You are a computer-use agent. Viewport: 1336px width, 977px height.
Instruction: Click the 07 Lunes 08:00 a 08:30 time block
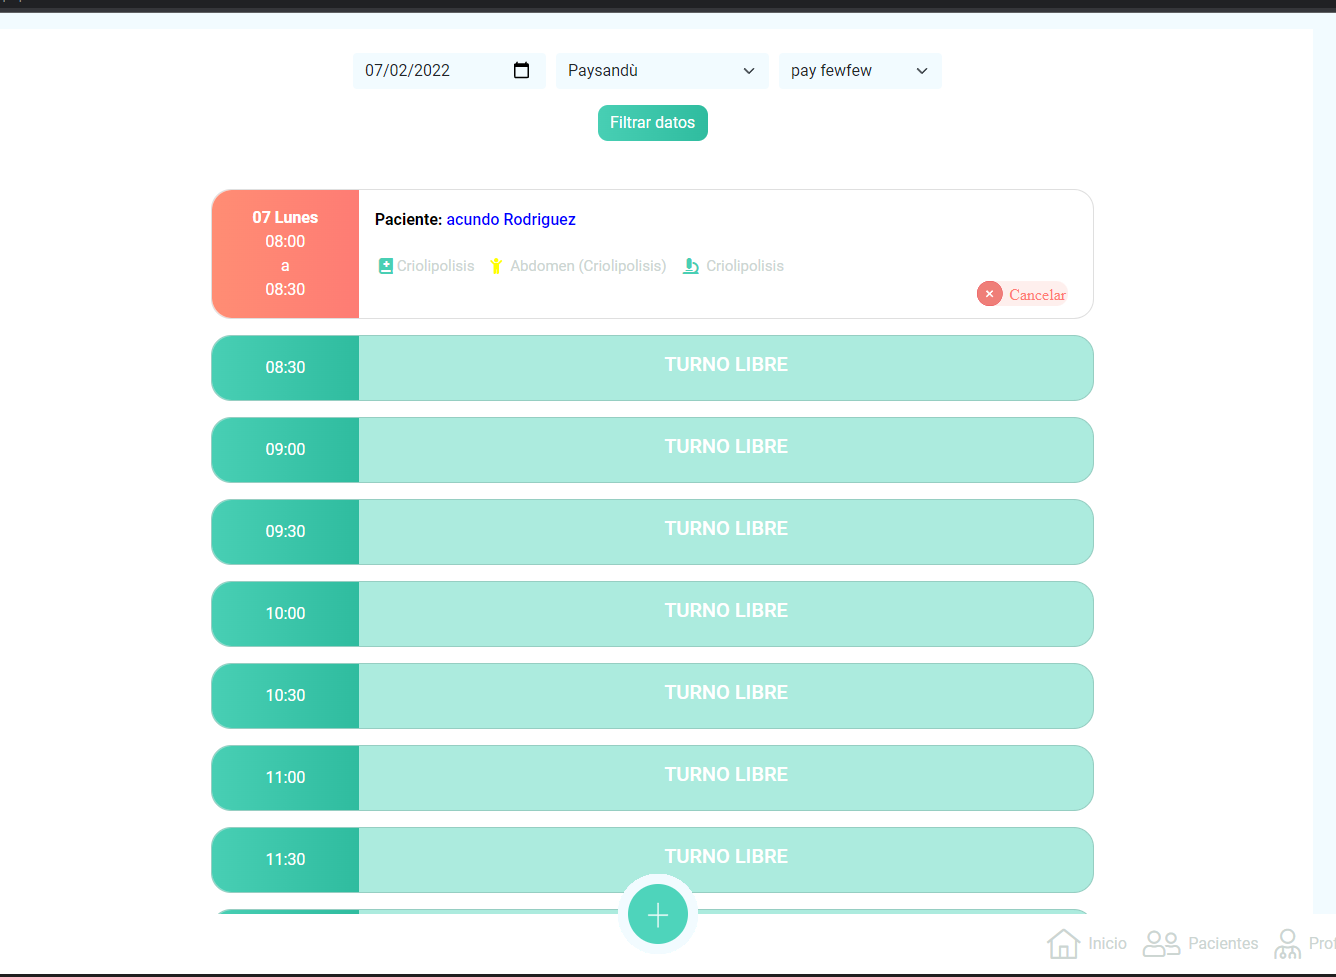(285, 254)
